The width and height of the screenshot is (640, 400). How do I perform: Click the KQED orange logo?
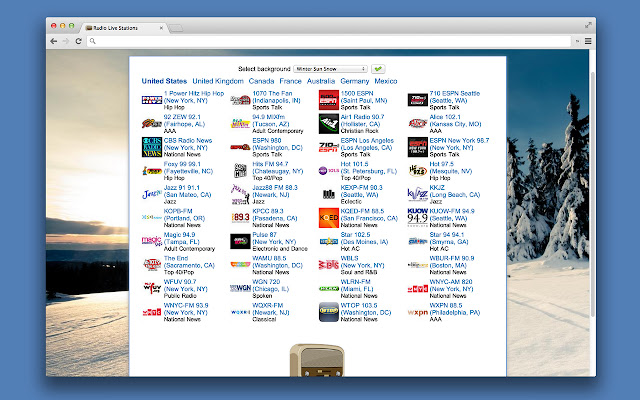pos(329,218)
